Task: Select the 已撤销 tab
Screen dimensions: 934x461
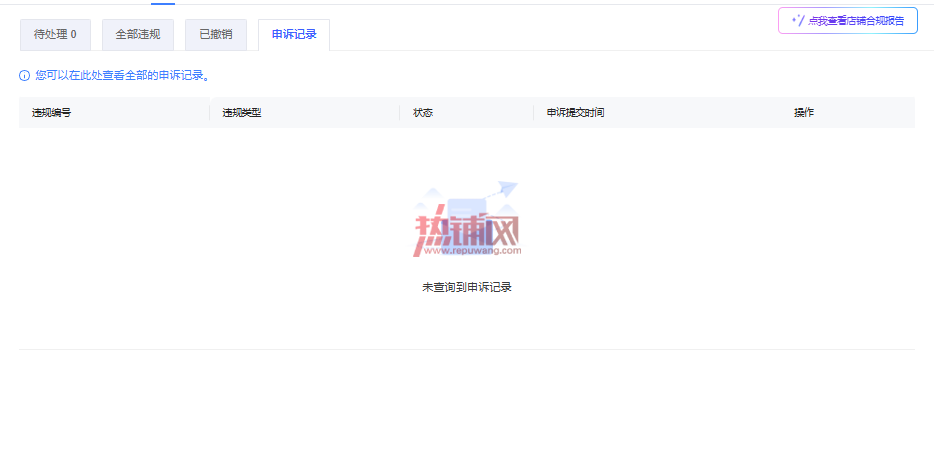Action: pos(216,35)
